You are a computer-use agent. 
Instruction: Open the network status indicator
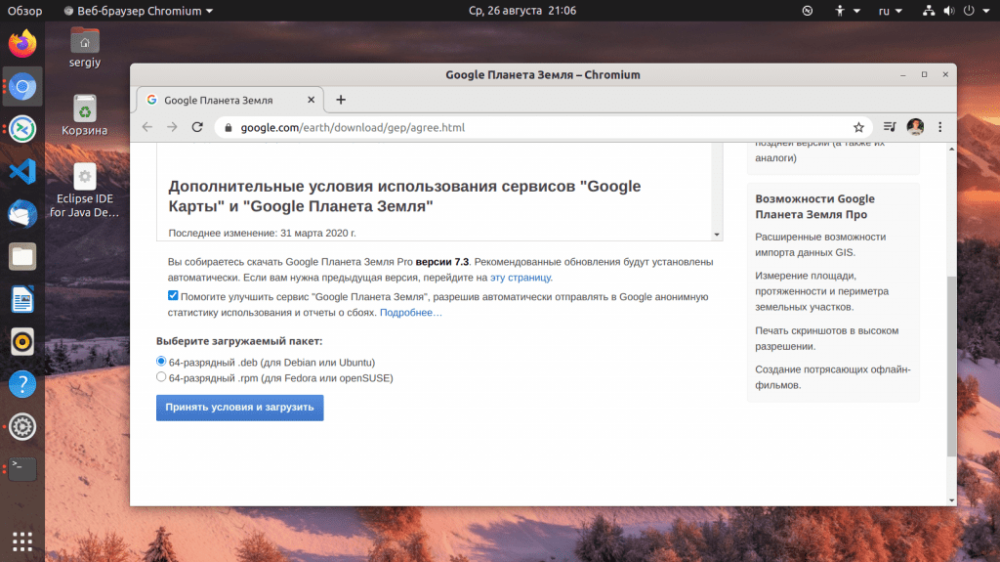click(929, 11)
